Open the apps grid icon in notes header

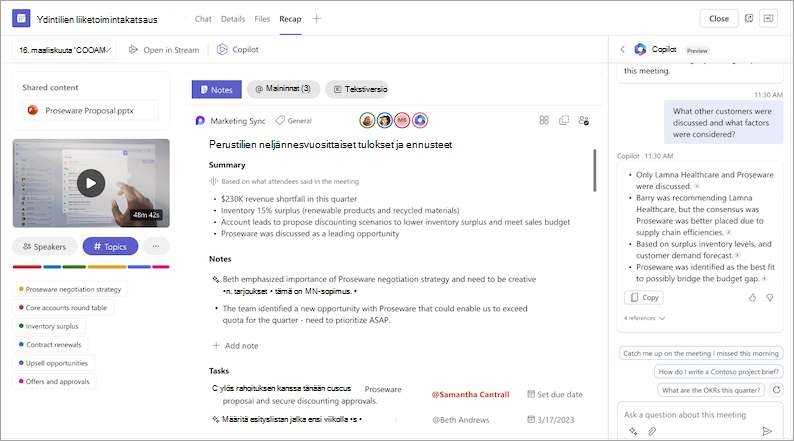544,120
